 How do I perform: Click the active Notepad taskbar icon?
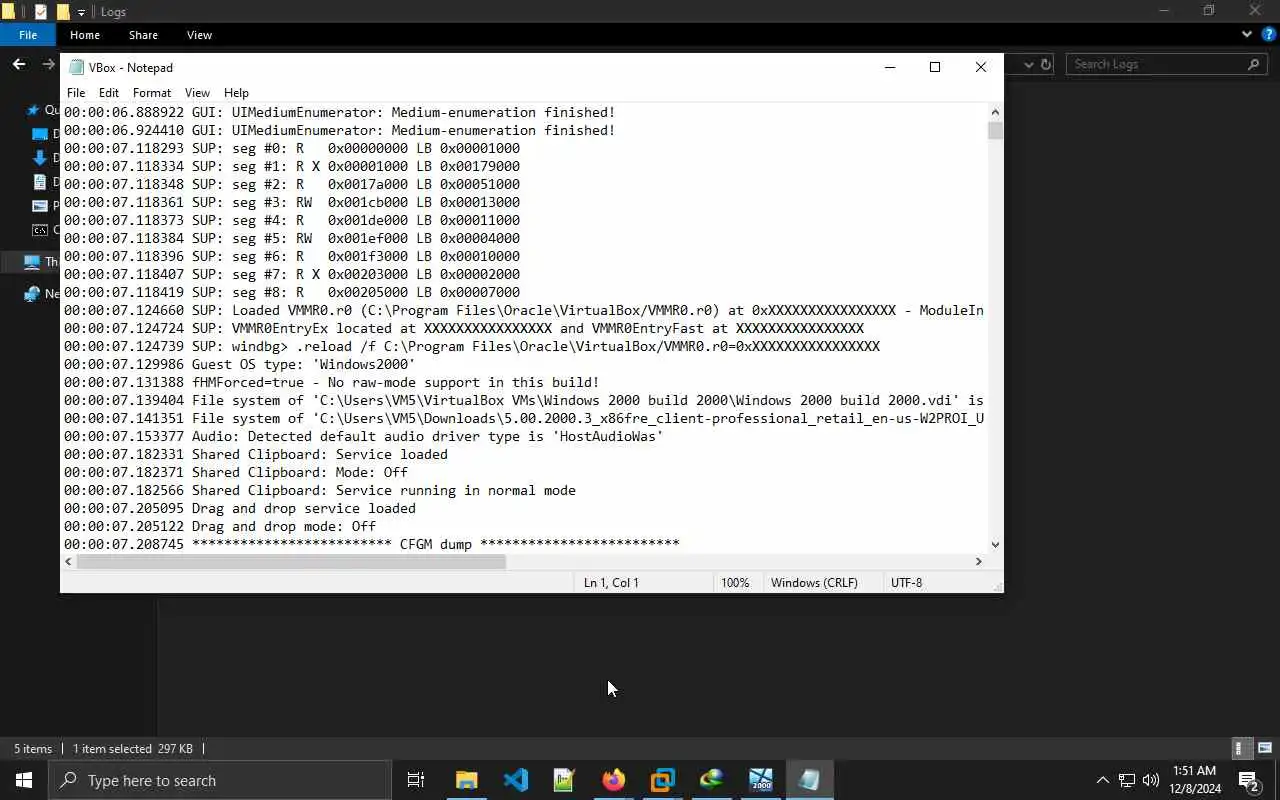pos(809,780)
